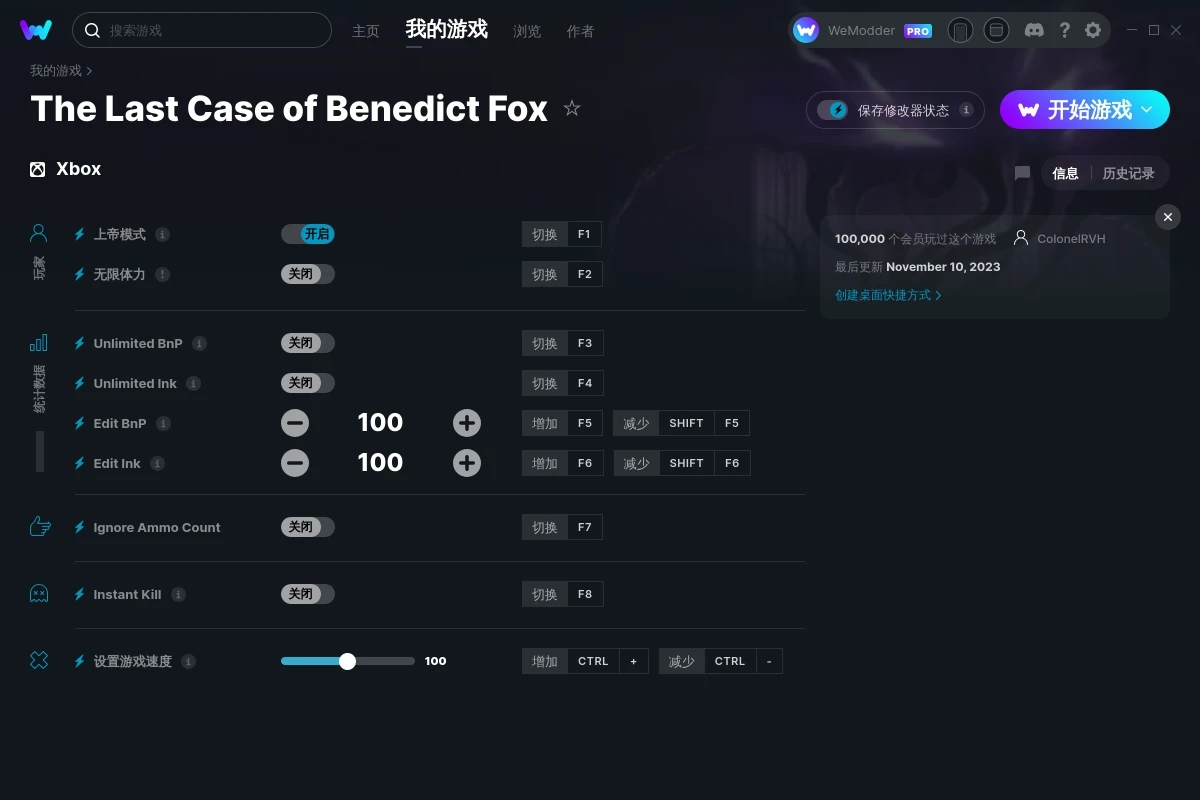The height and width of the screenshot is (800, 1200).
Task: Go back via 我的游戏 breadcrumb chevron
Action: [x=89, y=71]
